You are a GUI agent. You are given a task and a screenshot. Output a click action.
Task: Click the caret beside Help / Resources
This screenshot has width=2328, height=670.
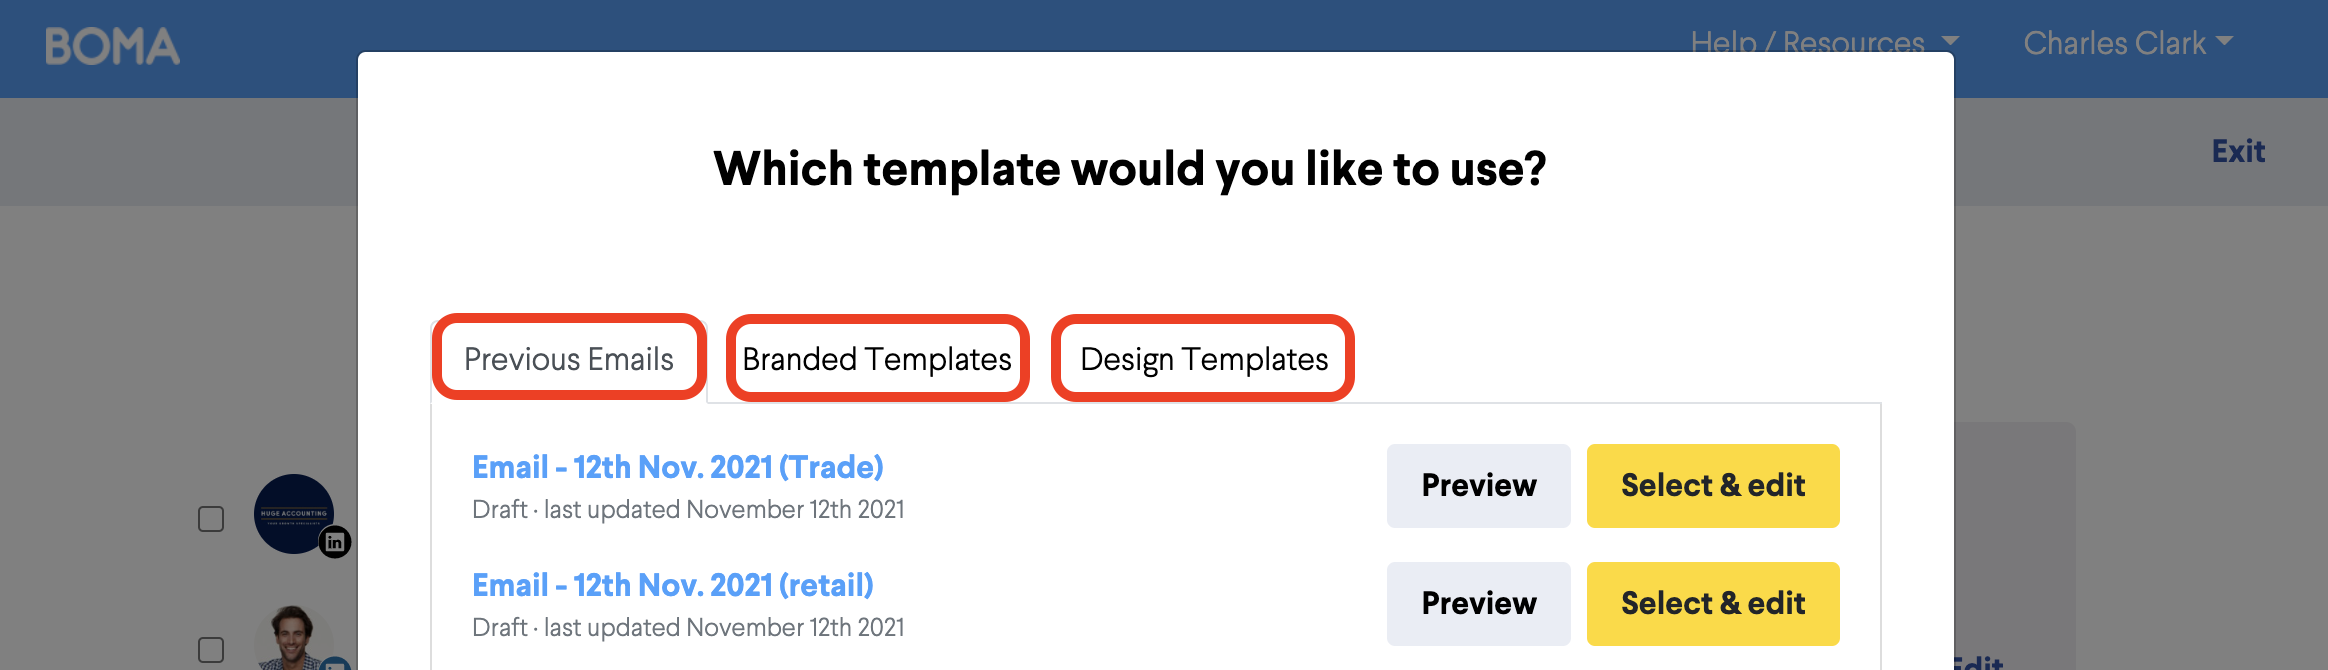1950,41
